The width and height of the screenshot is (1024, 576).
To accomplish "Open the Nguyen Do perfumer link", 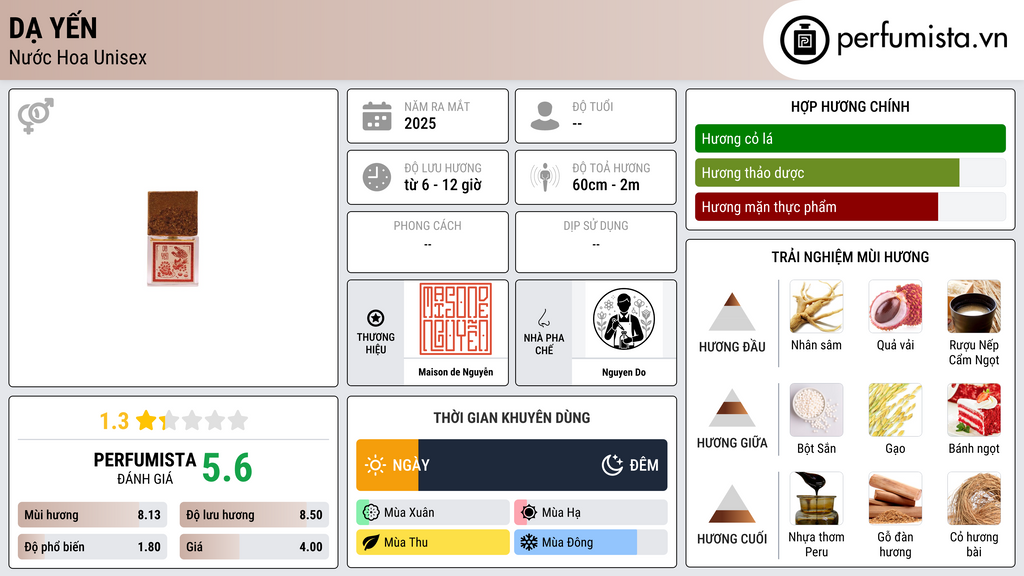I will pyautogui.click(x=624, y=372).
